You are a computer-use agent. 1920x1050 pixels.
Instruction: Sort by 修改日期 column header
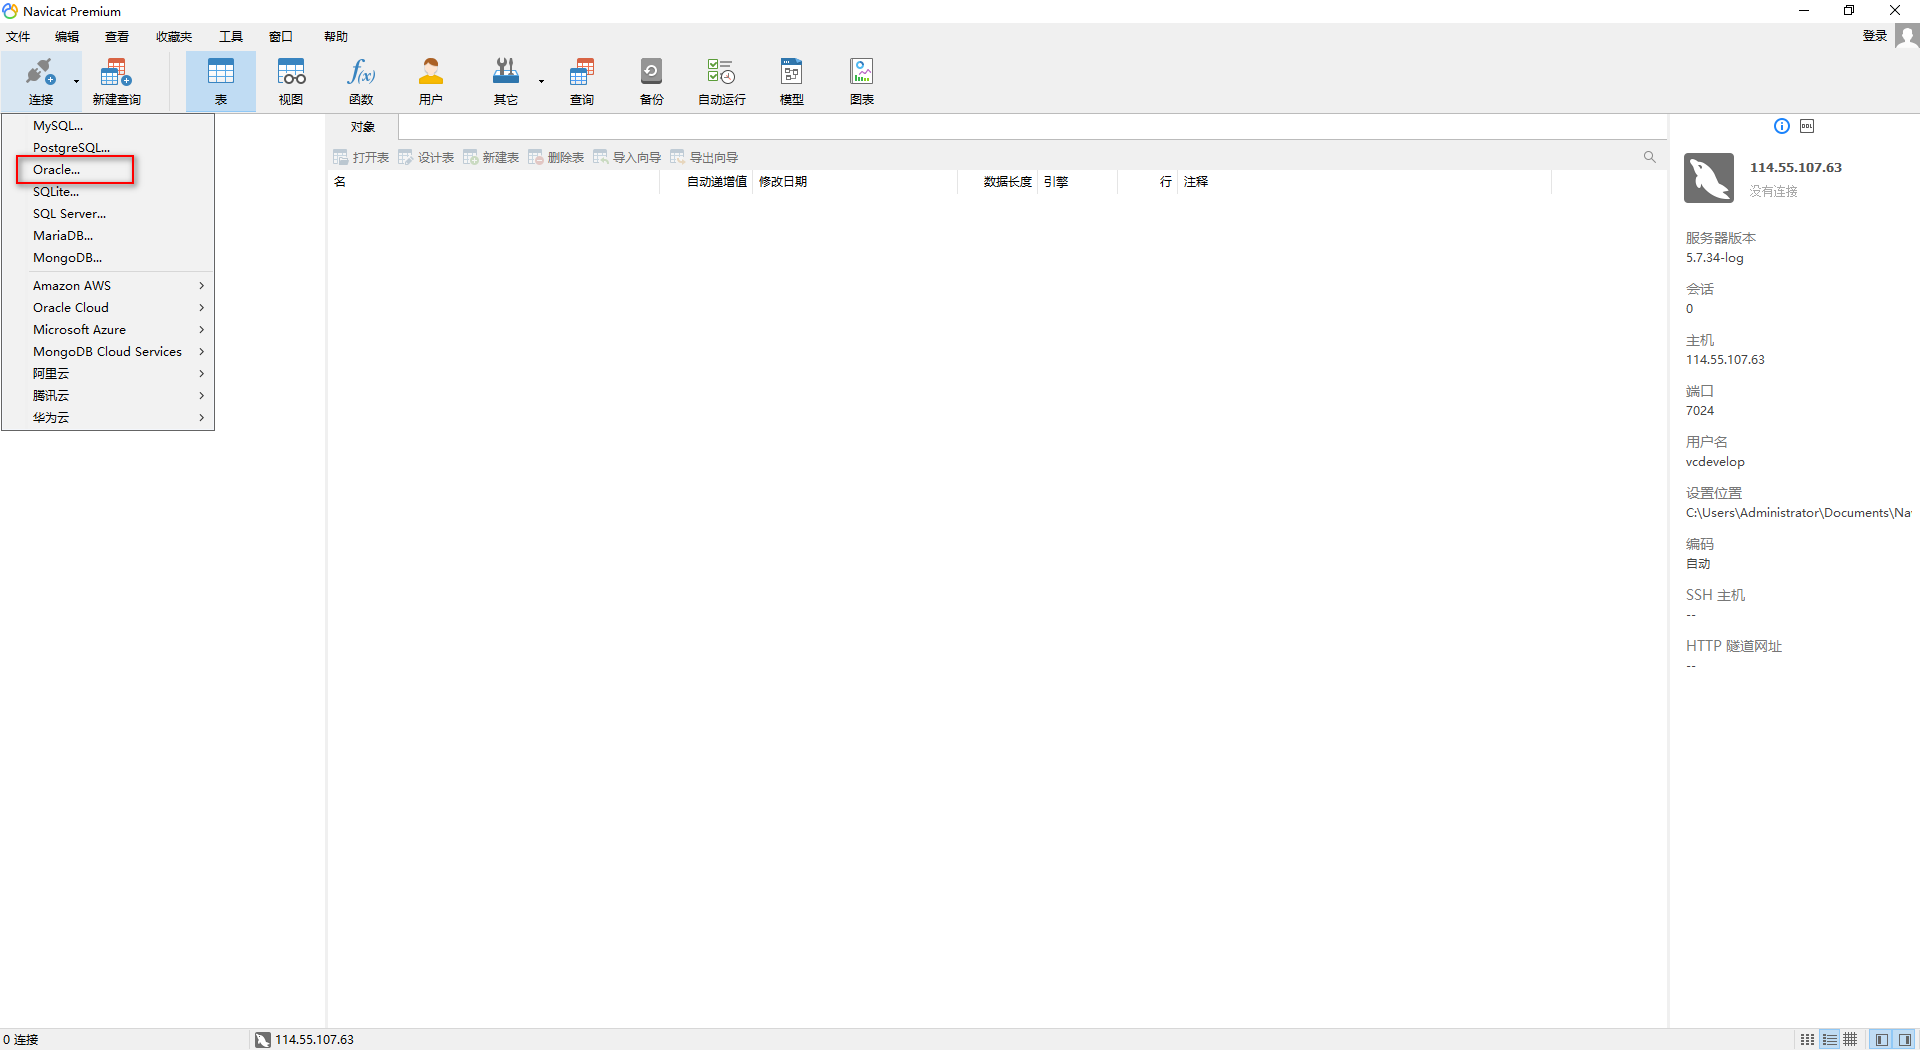[855, 182]
